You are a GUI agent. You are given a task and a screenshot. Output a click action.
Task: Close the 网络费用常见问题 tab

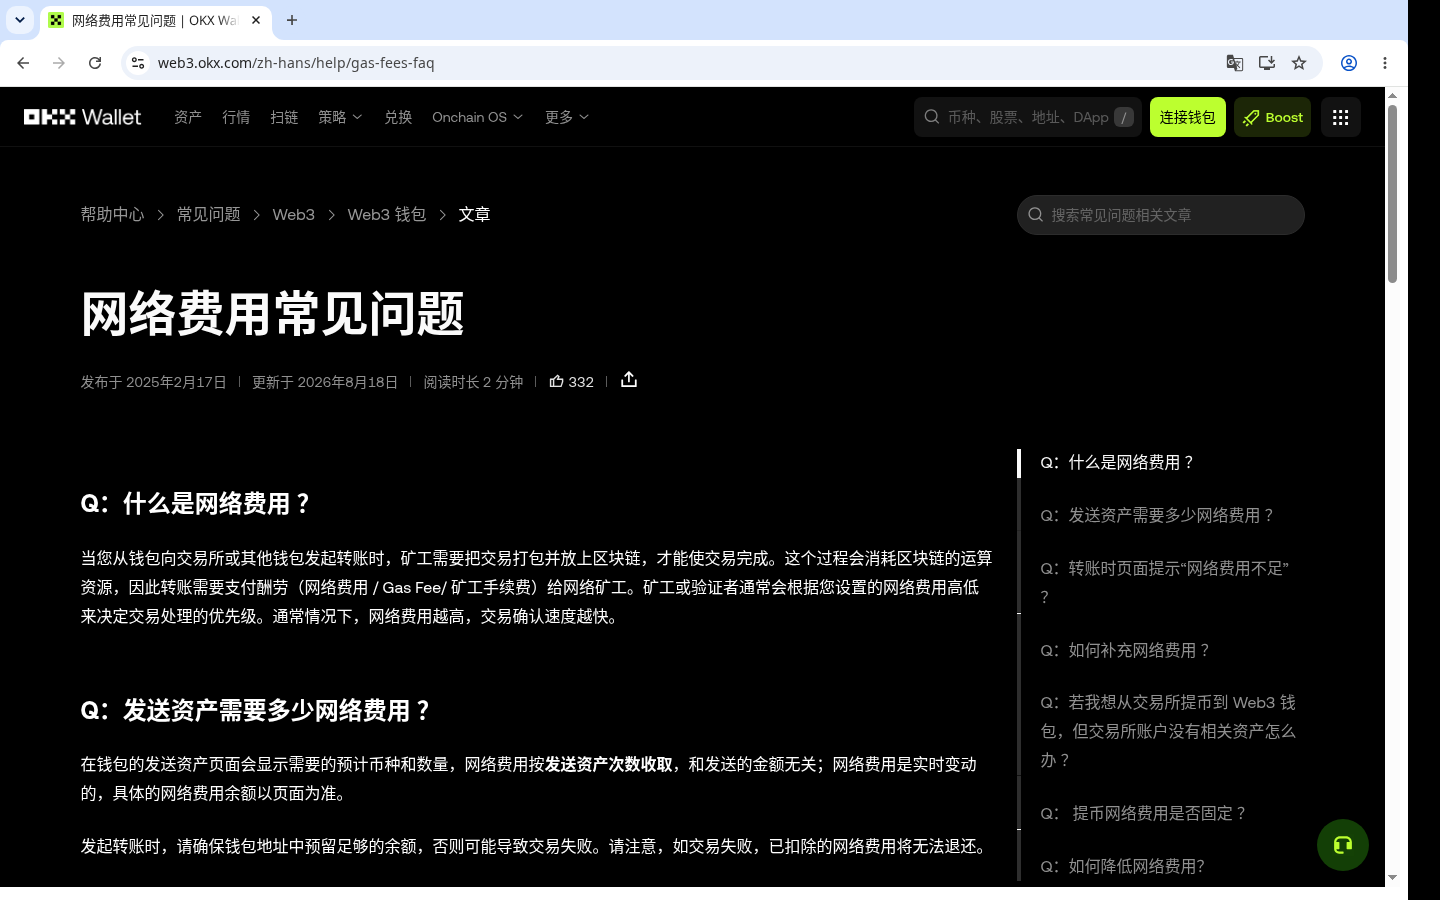pos(256,20)
